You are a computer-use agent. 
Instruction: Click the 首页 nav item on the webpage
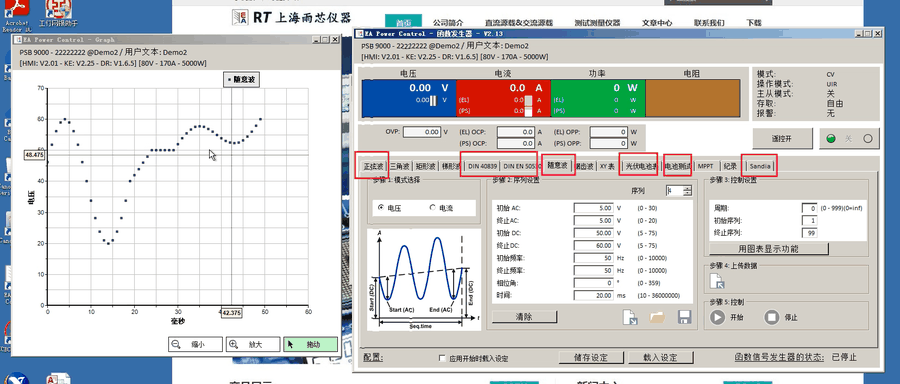[x=404, y=23]
